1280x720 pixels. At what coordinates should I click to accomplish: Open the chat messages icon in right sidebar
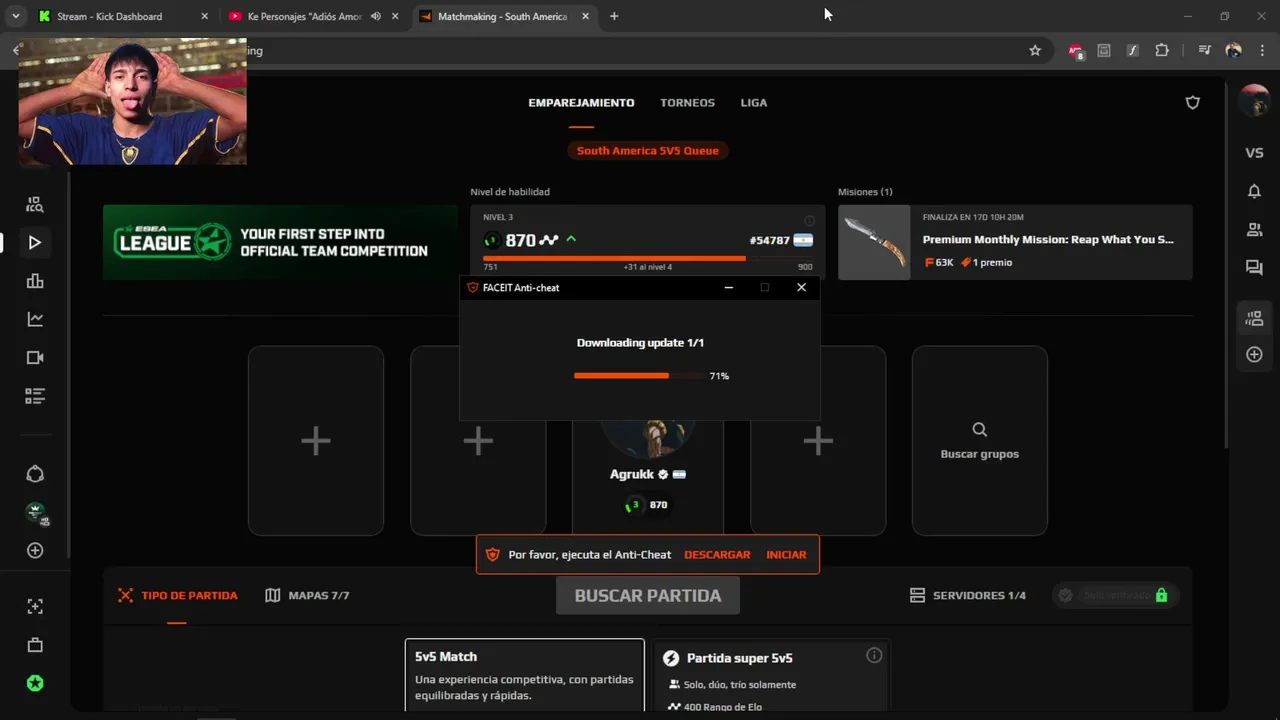pos(1254,267)
